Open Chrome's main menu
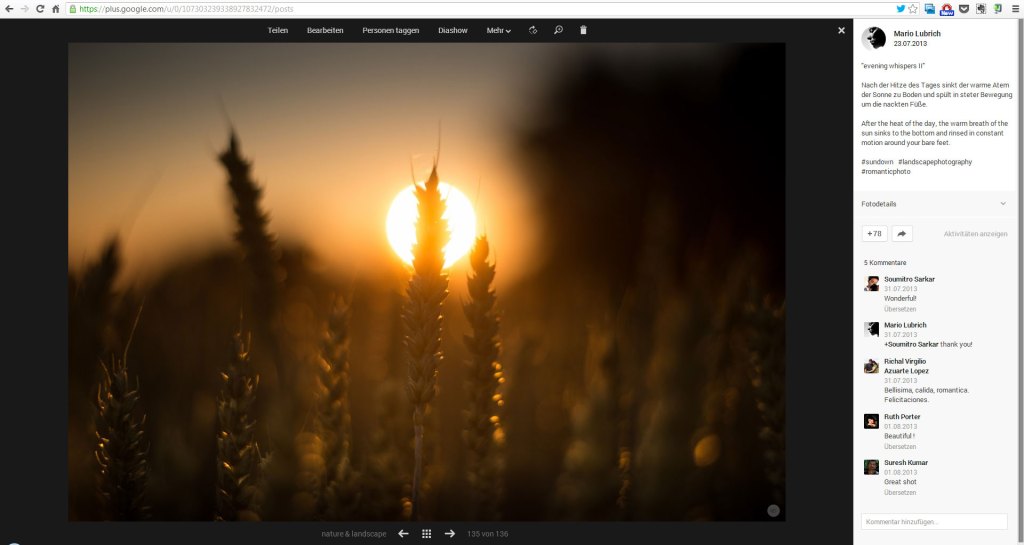 tap(1014, 8)
